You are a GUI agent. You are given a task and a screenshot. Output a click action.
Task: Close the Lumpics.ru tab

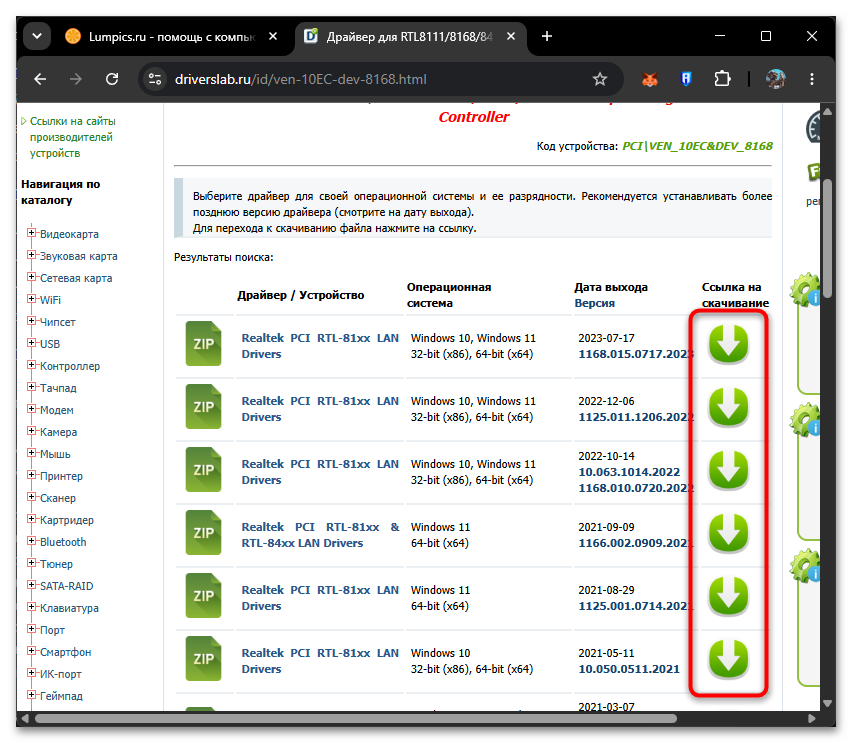pyautogui.click(x=273, y=36)
